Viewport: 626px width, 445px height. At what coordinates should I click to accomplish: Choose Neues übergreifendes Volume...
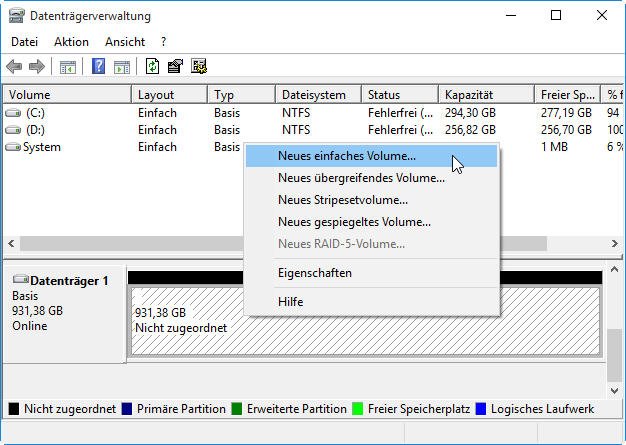pos(372,178)
